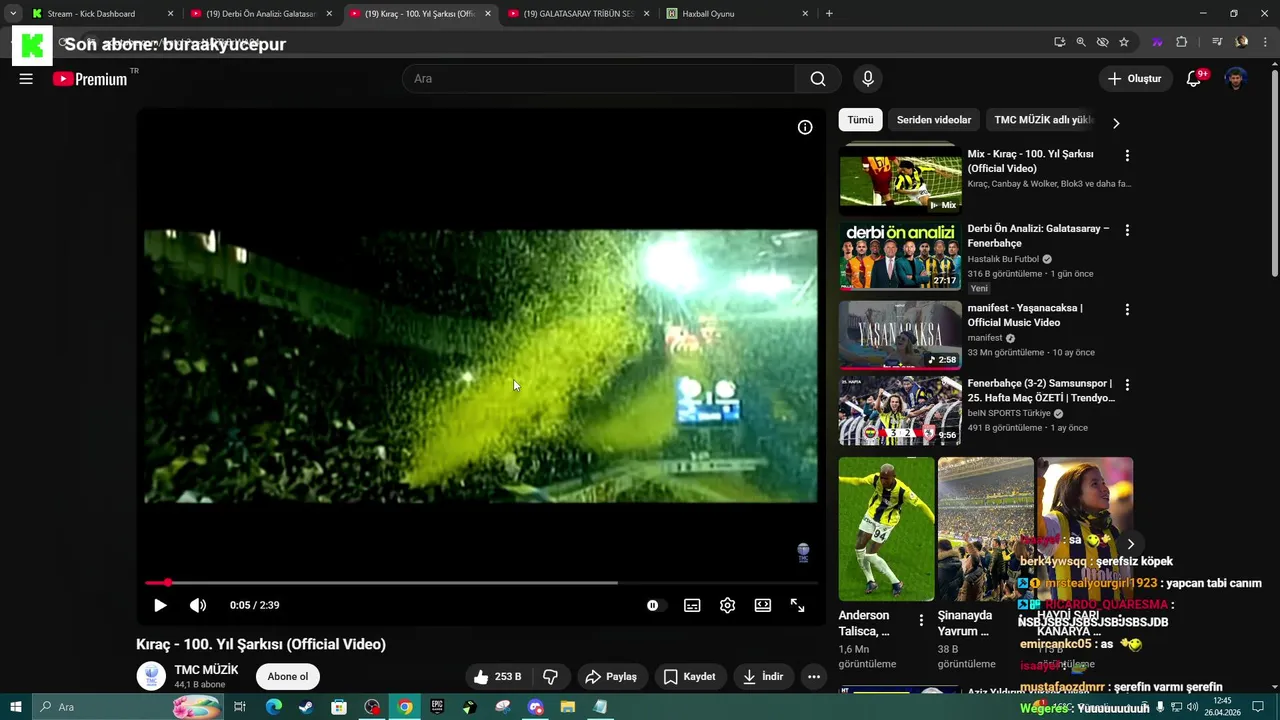Open options for Fenerbahçe (3-2) Samsunspor video
This screenshot has height=720, width=1280.
(x=1127, y=385)
